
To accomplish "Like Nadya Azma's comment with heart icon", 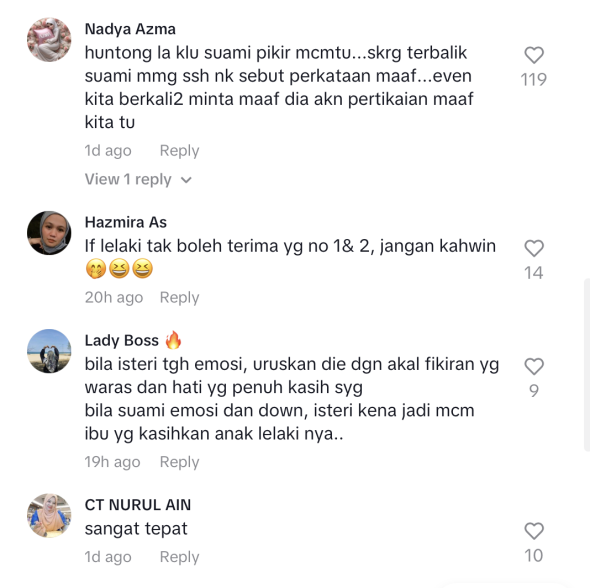I will point(534,55).
